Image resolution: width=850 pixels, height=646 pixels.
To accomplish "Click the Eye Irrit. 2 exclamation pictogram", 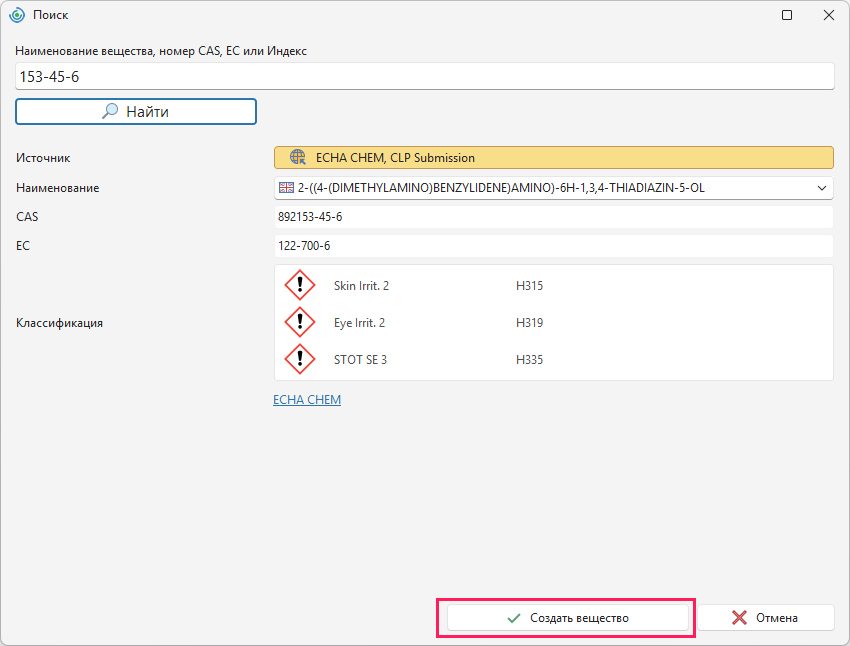I will pyautogui.click(x=300, y=322).
